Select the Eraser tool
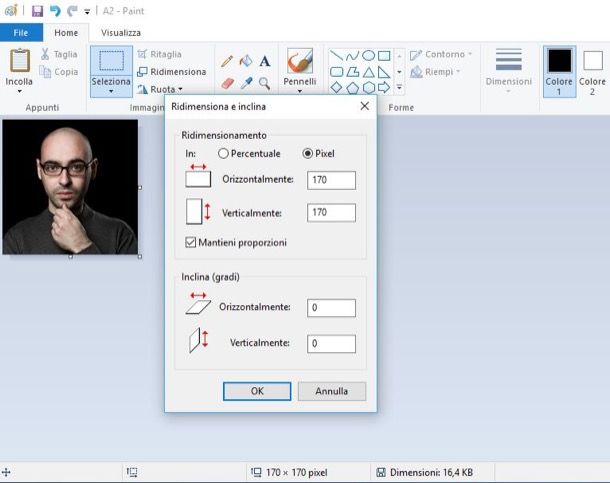This screenshot has width=610, height=483. [227, 83]
